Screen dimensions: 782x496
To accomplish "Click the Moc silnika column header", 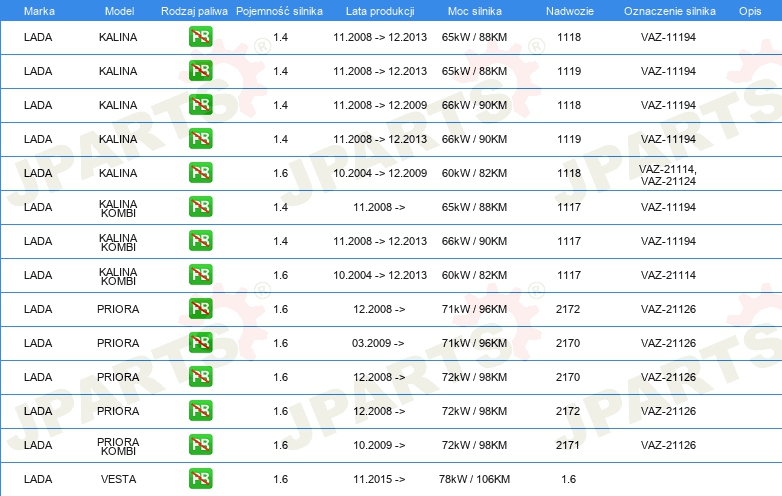I will tap(474, 11).
